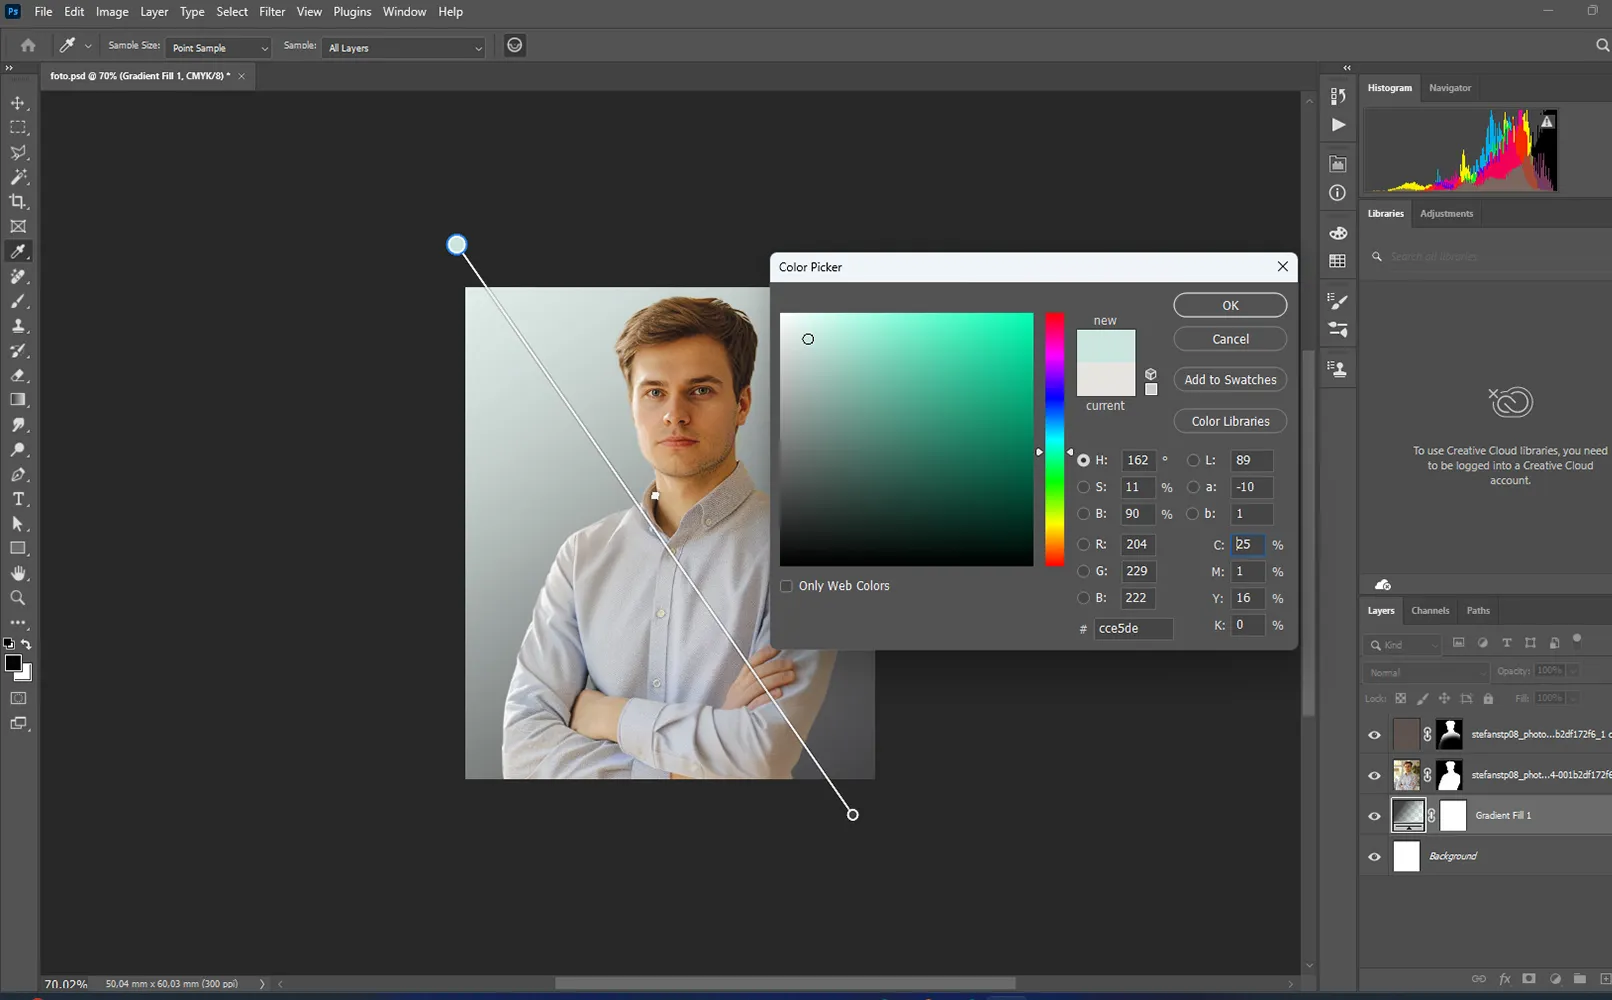Select the Clone Stamp tool
This screenshot has height=1000, width=1612.
[x=18, y=326]
